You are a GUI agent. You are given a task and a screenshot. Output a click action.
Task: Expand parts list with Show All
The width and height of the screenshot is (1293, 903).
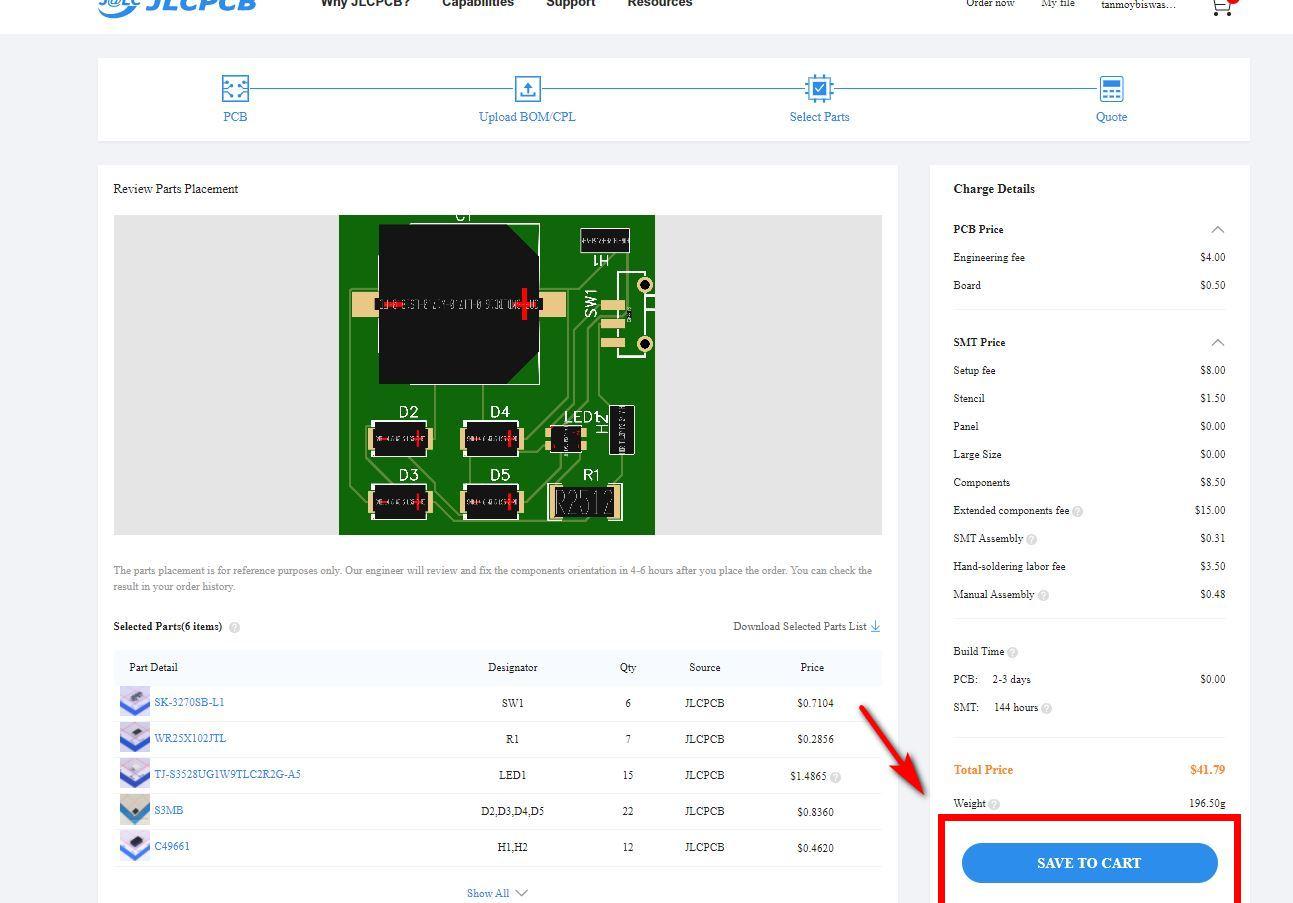point(497,893)
